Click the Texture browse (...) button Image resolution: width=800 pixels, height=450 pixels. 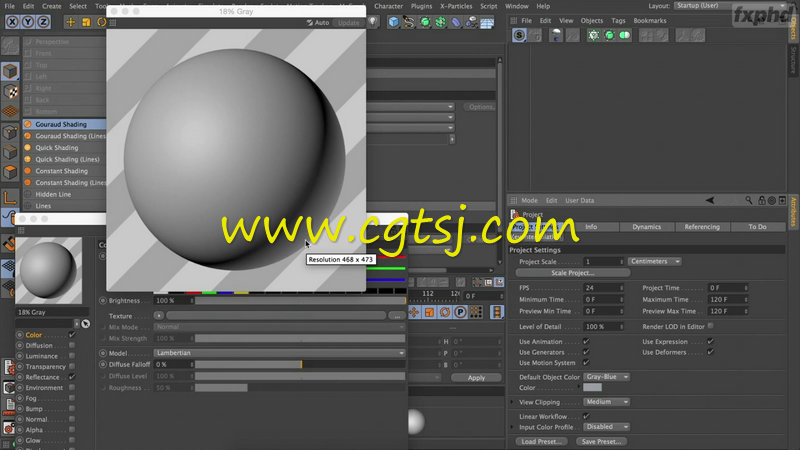pos(397,316)
